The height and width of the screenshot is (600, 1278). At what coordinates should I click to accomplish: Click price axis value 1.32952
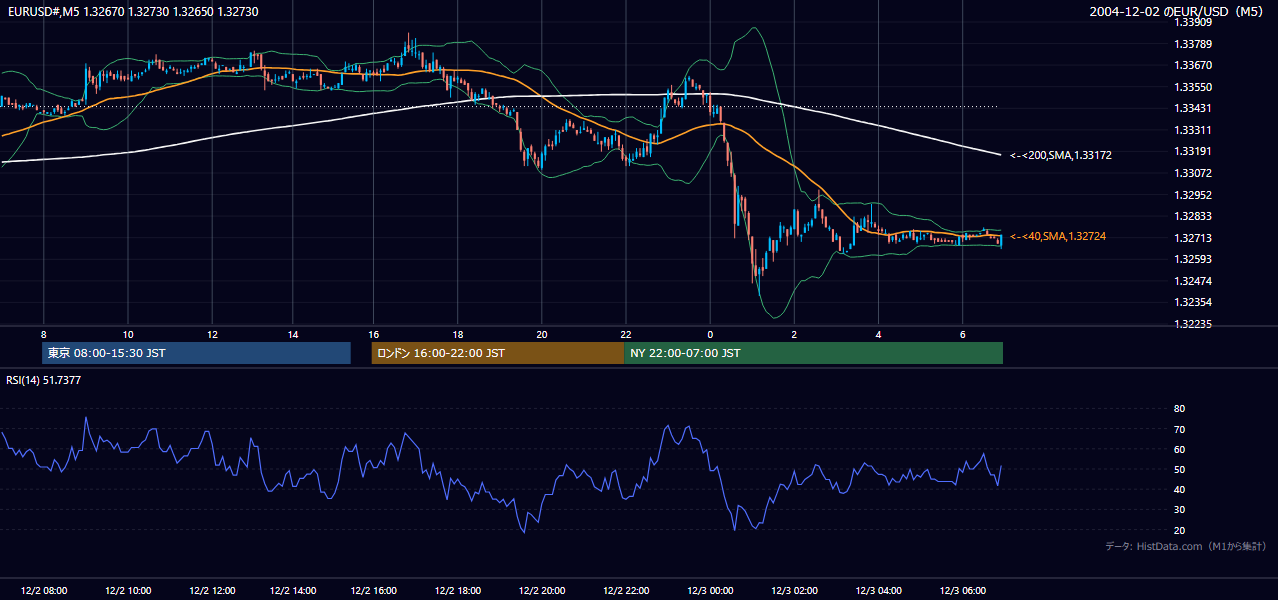pyautogui.click(x=1193, y=195)
